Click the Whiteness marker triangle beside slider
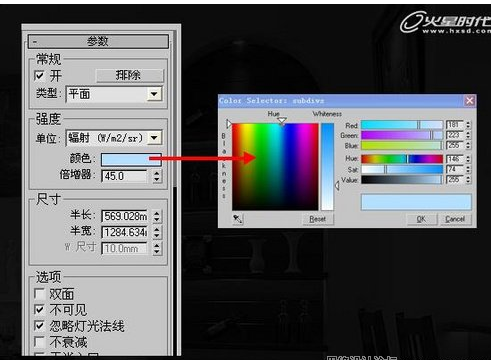 point(337,185)
